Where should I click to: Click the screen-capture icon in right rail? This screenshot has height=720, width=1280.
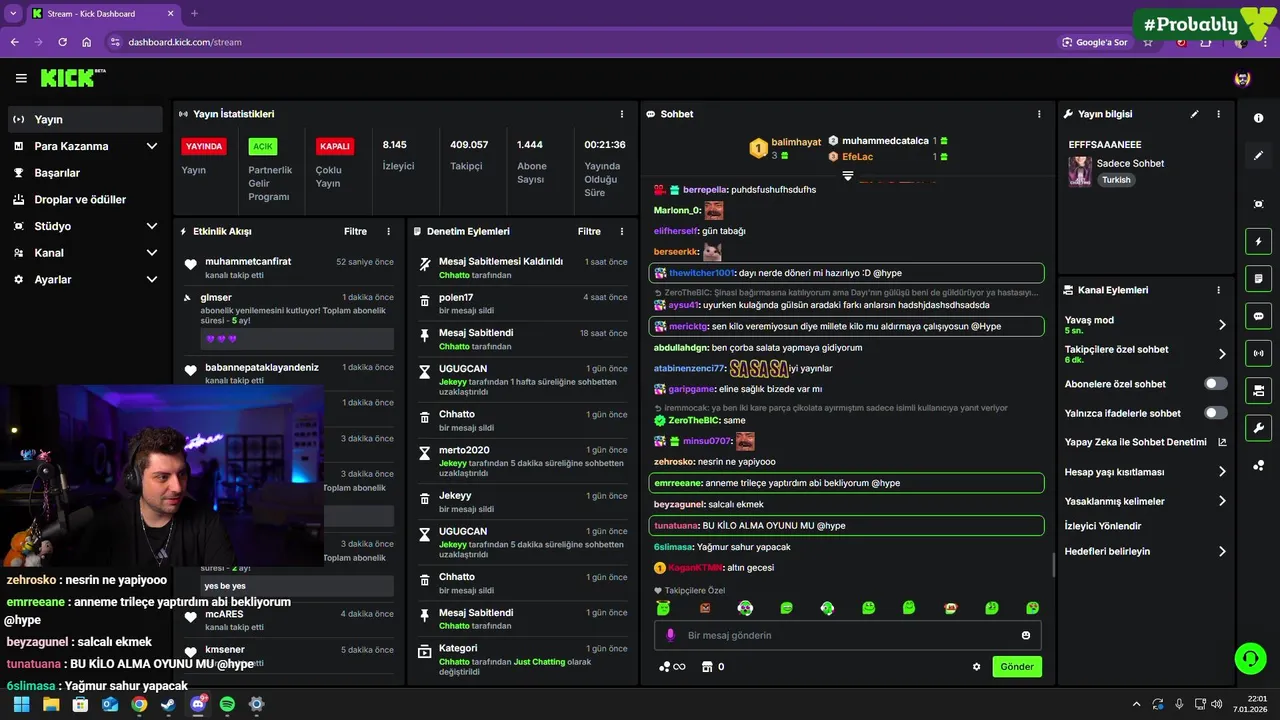pyautogui.click(x=1258, y=204)
